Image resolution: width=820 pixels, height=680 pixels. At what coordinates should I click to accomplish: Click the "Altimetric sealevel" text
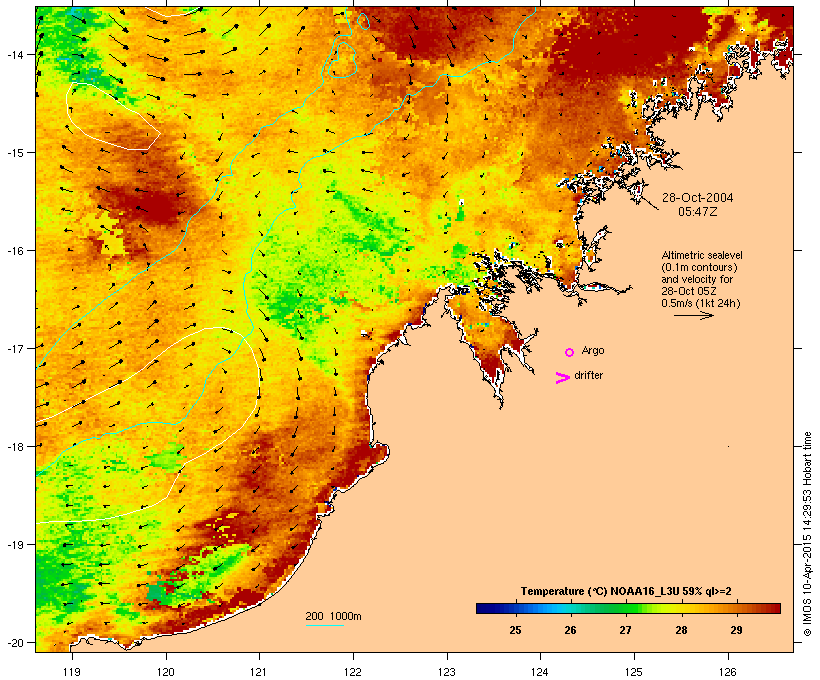click(702, 255)
